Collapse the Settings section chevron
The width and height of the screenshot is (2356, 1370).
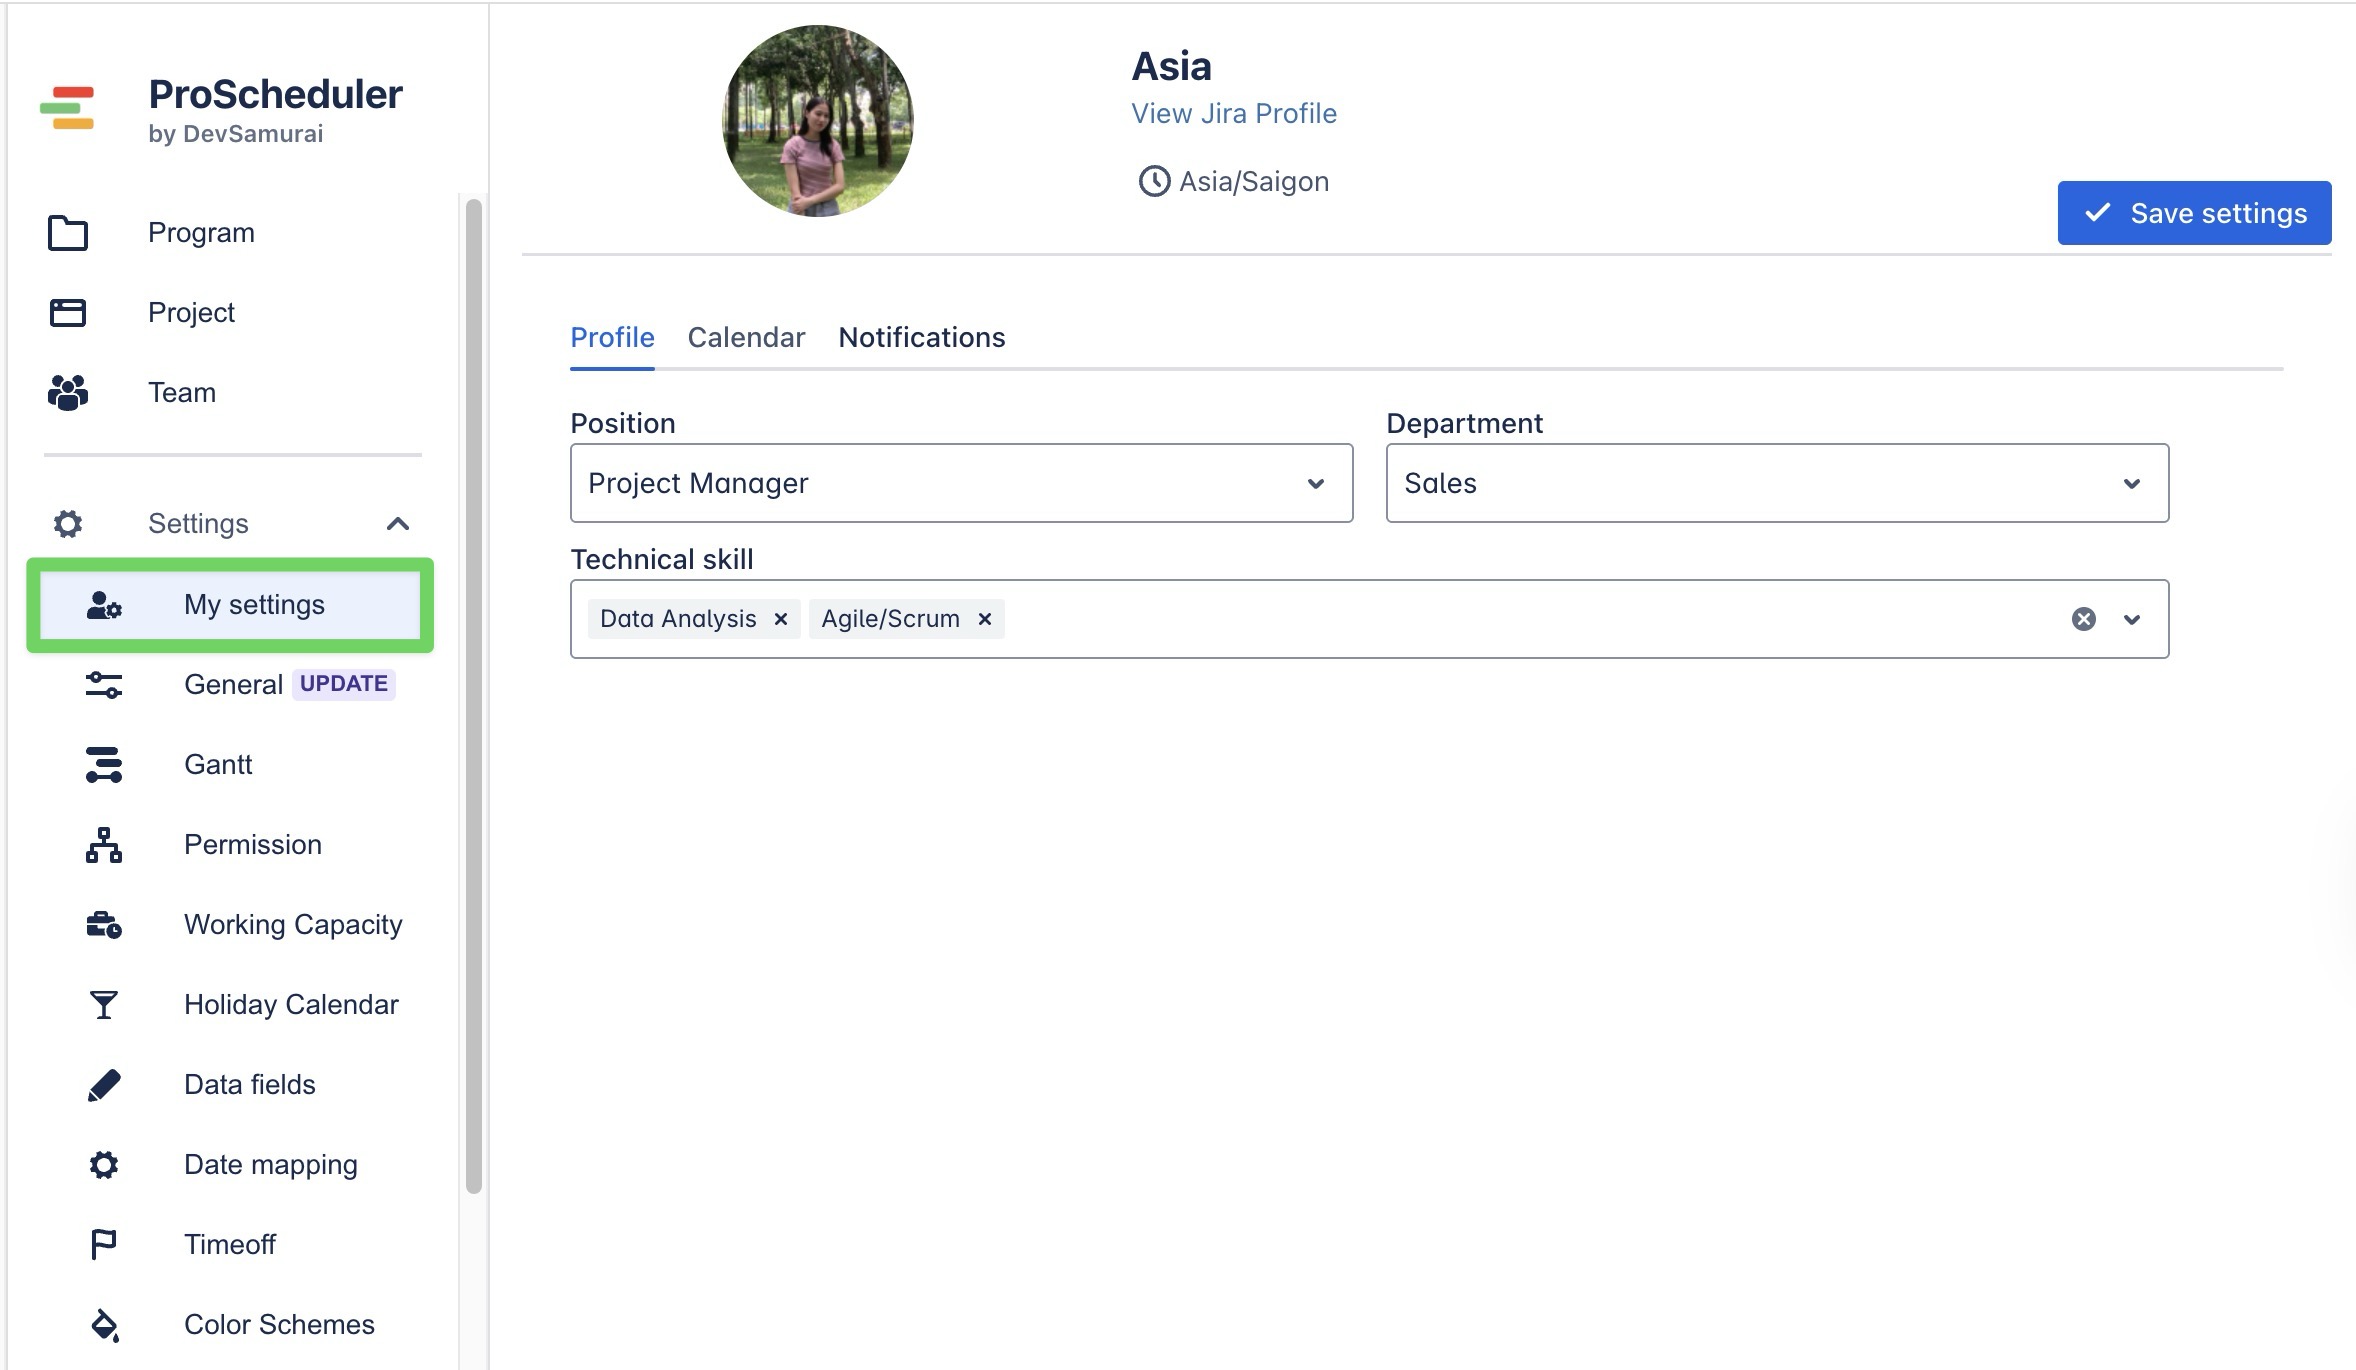pos(398,524)
